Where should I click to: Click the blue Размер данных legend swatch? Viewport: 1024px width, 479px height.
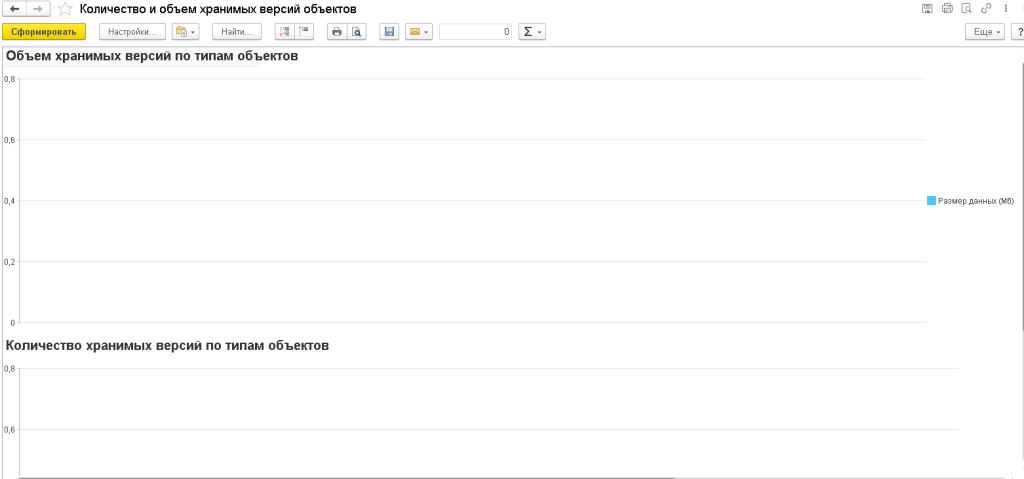(931, 201)
